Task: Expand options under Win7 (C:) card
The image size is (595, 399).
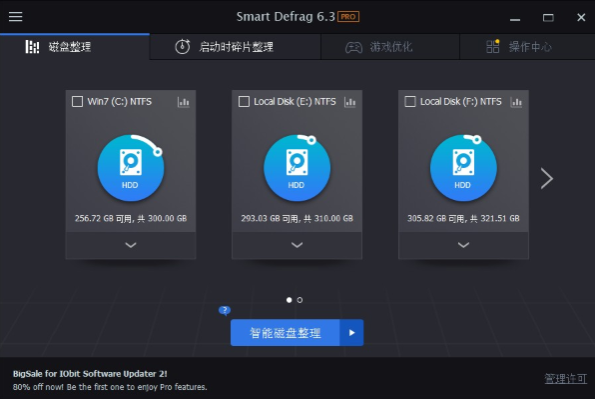Action: (131, 245)
